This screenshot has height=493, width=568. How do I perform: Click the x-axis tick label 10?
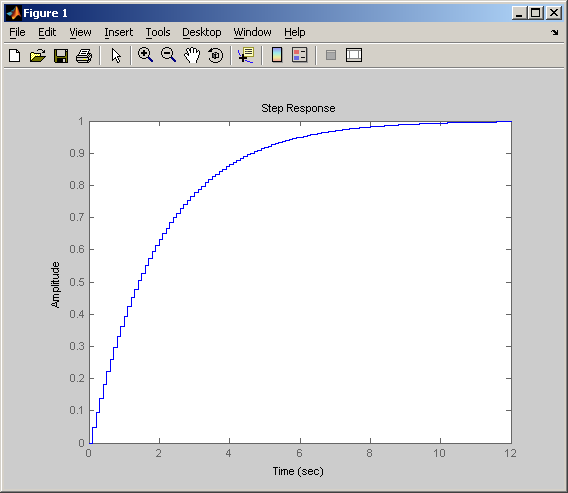pyautogui.click(x=439, y=453)
